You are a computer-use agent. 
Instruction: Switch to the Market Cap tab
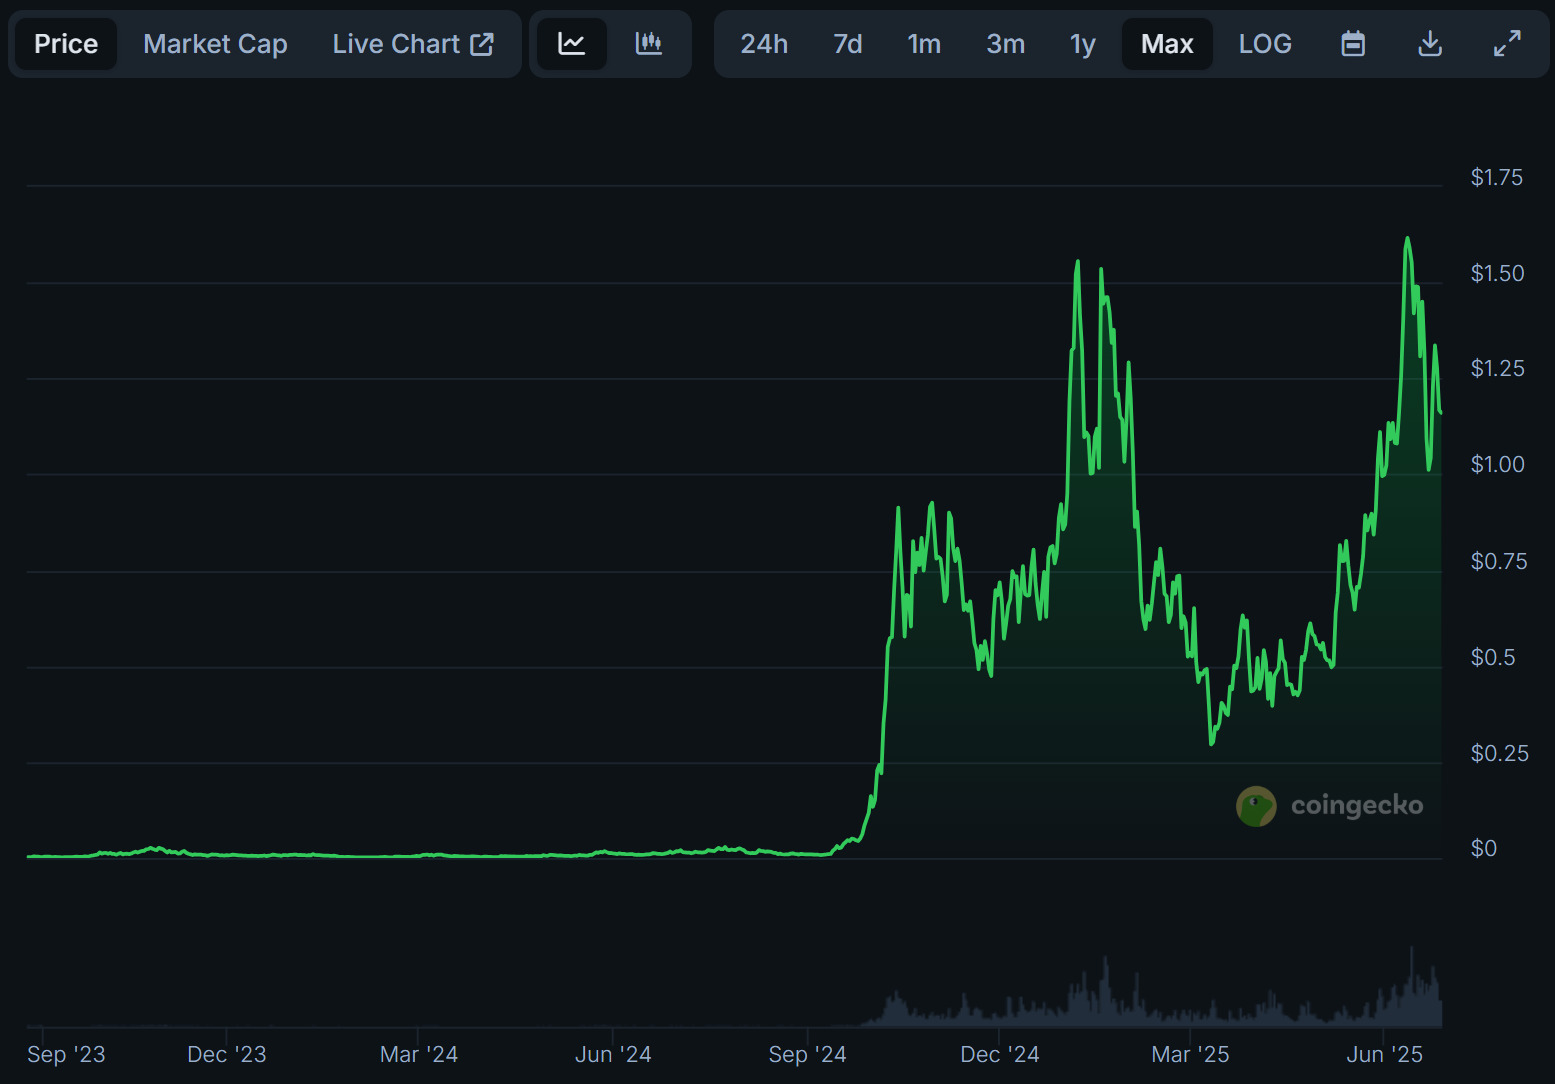tap(215, 44)
